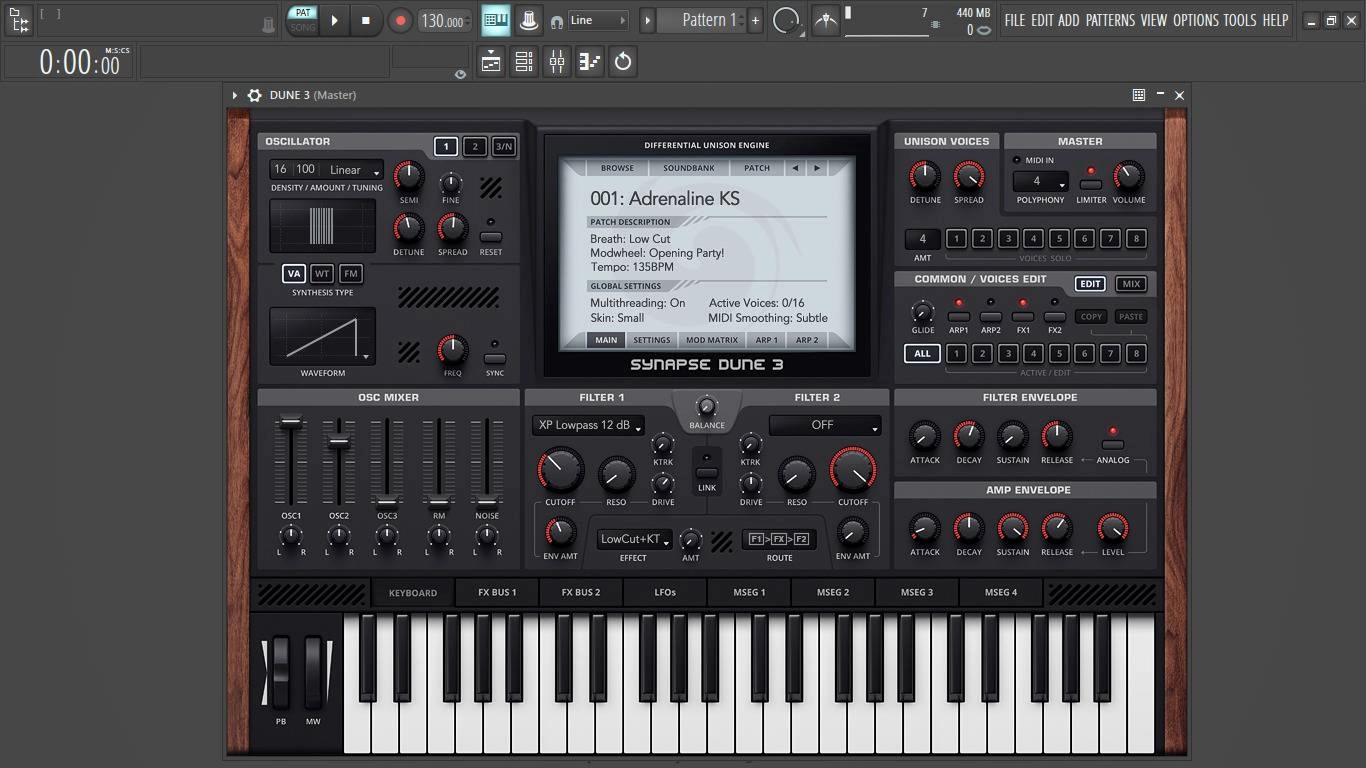Toggle the oscillator SYNC switch
1366x768 pixels.
[495, 358]
